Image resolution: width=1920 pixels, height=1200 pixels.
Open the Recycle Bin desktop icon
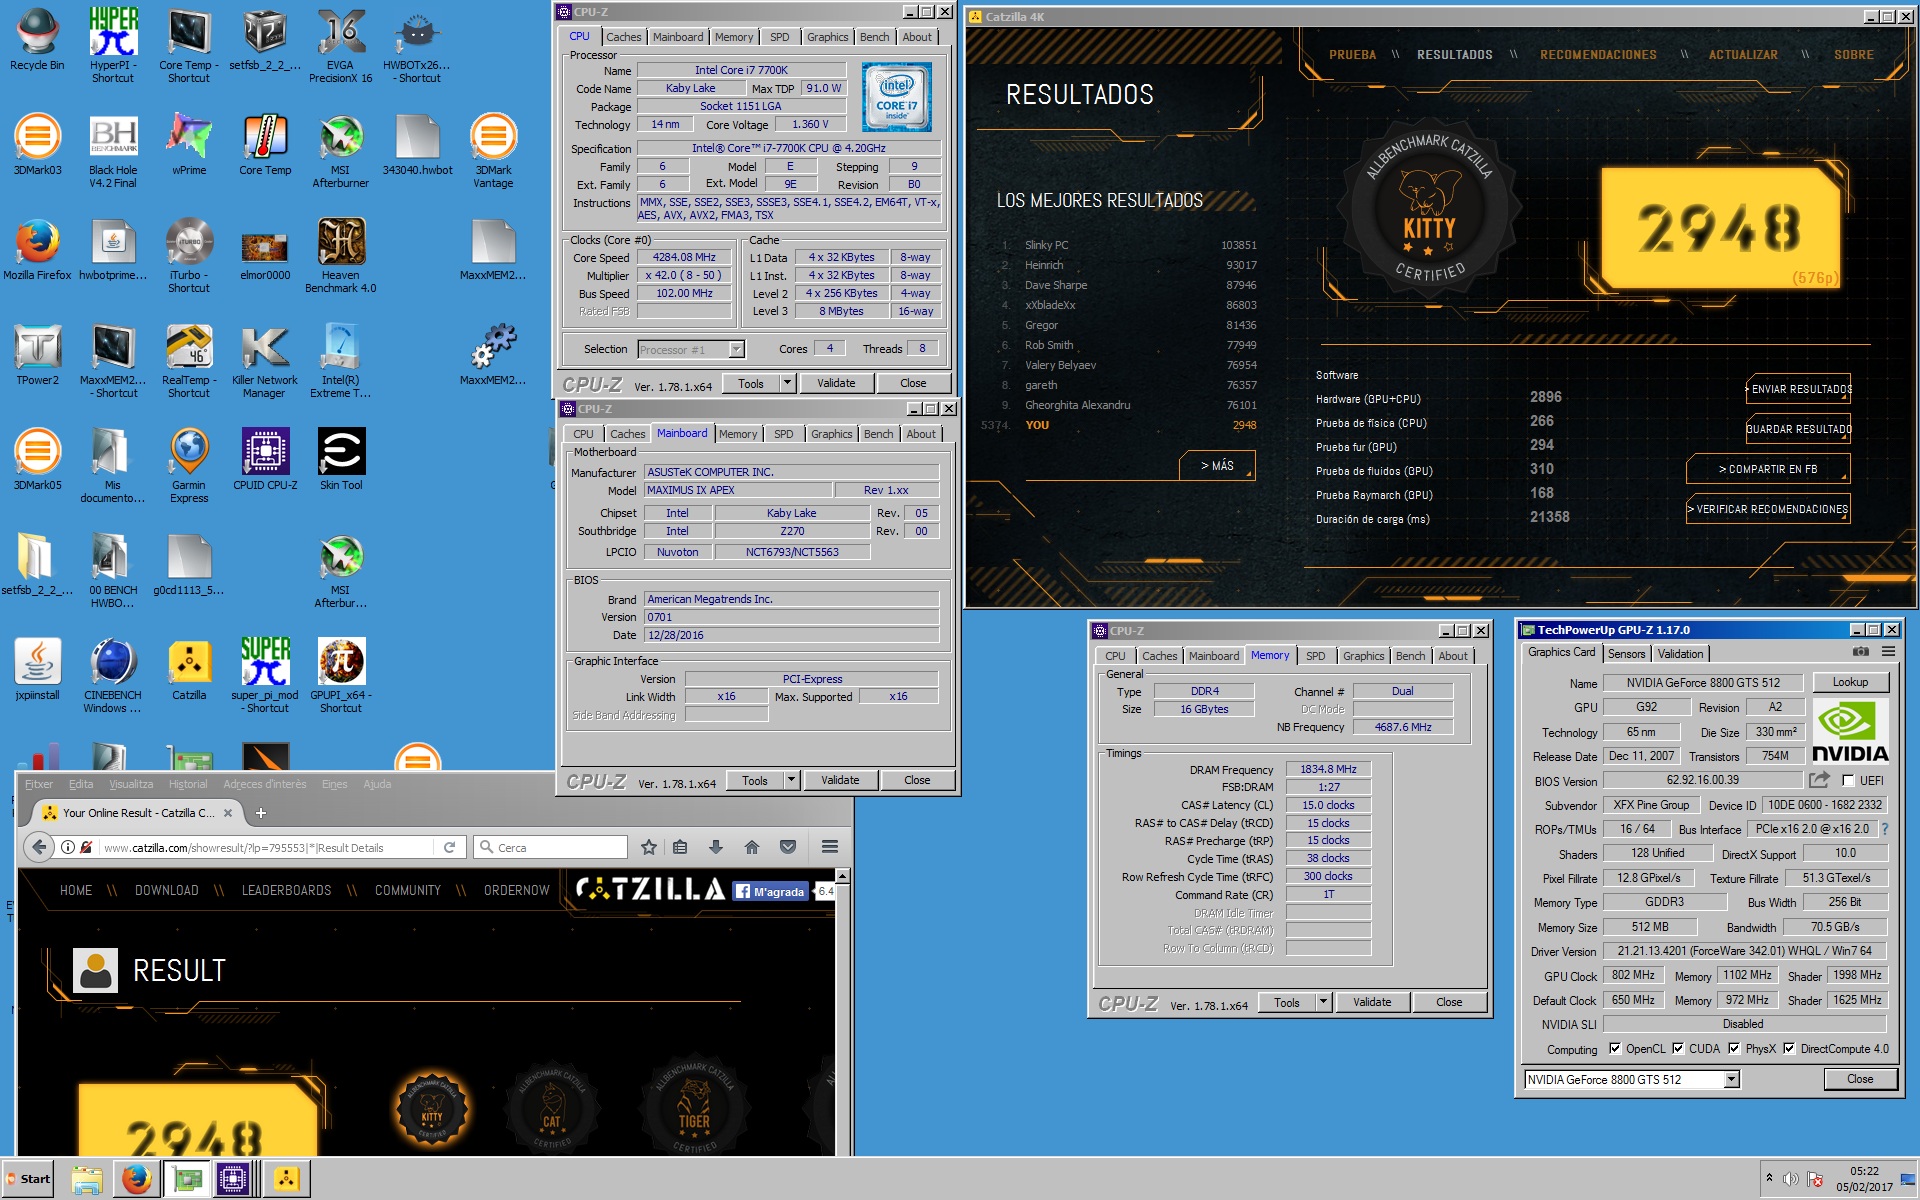pos(37,40)
